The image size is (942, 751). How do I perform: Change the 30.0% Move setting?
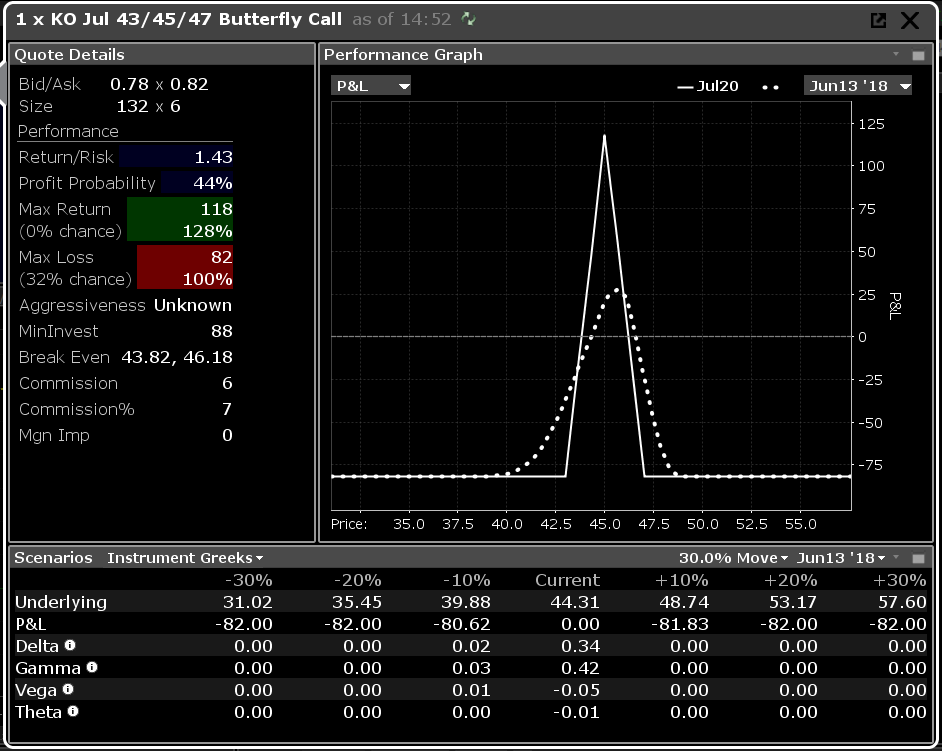coord(734,558)
